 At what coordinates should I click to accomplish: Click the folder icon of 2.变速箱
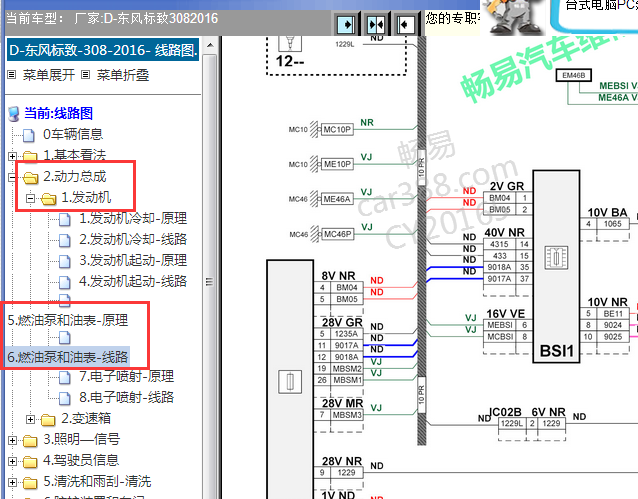48,419
